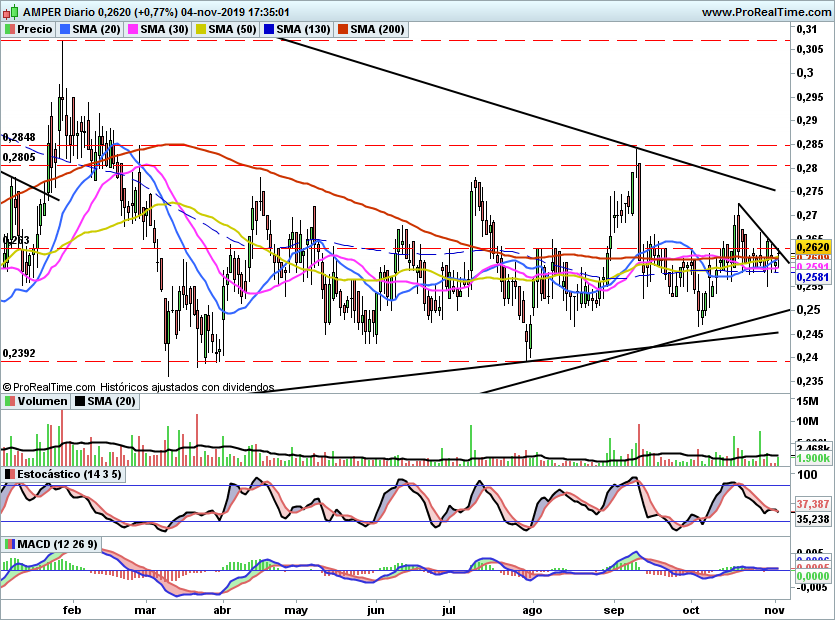Image resolution: width=835 pixels, height=620 pixels.
Task: Click the 0,2620 current price tag
Action: 813,247
